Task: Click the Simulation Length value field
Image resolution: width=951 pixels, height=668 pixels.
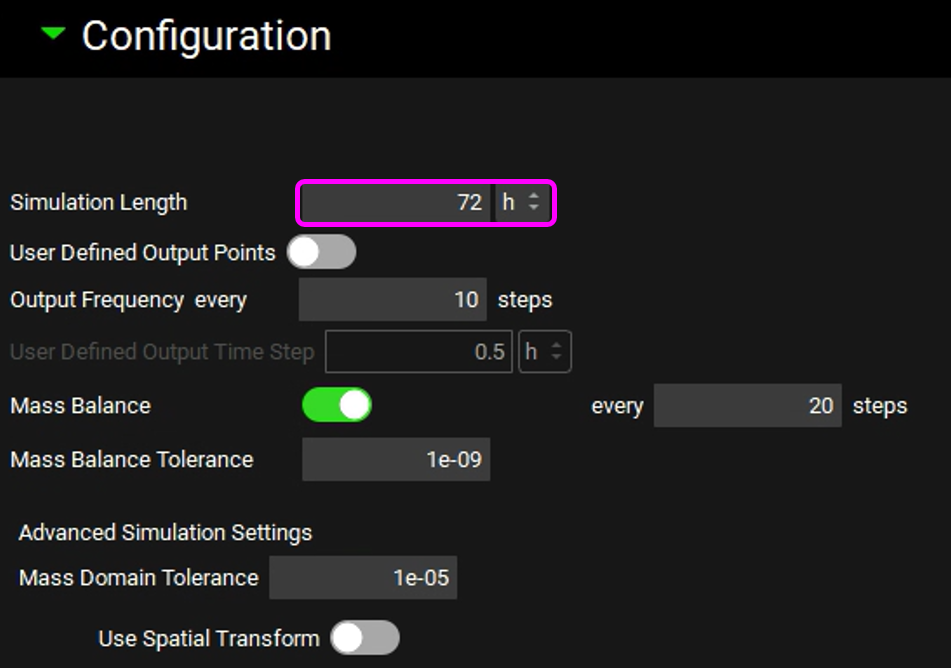Action: [397, 203]
